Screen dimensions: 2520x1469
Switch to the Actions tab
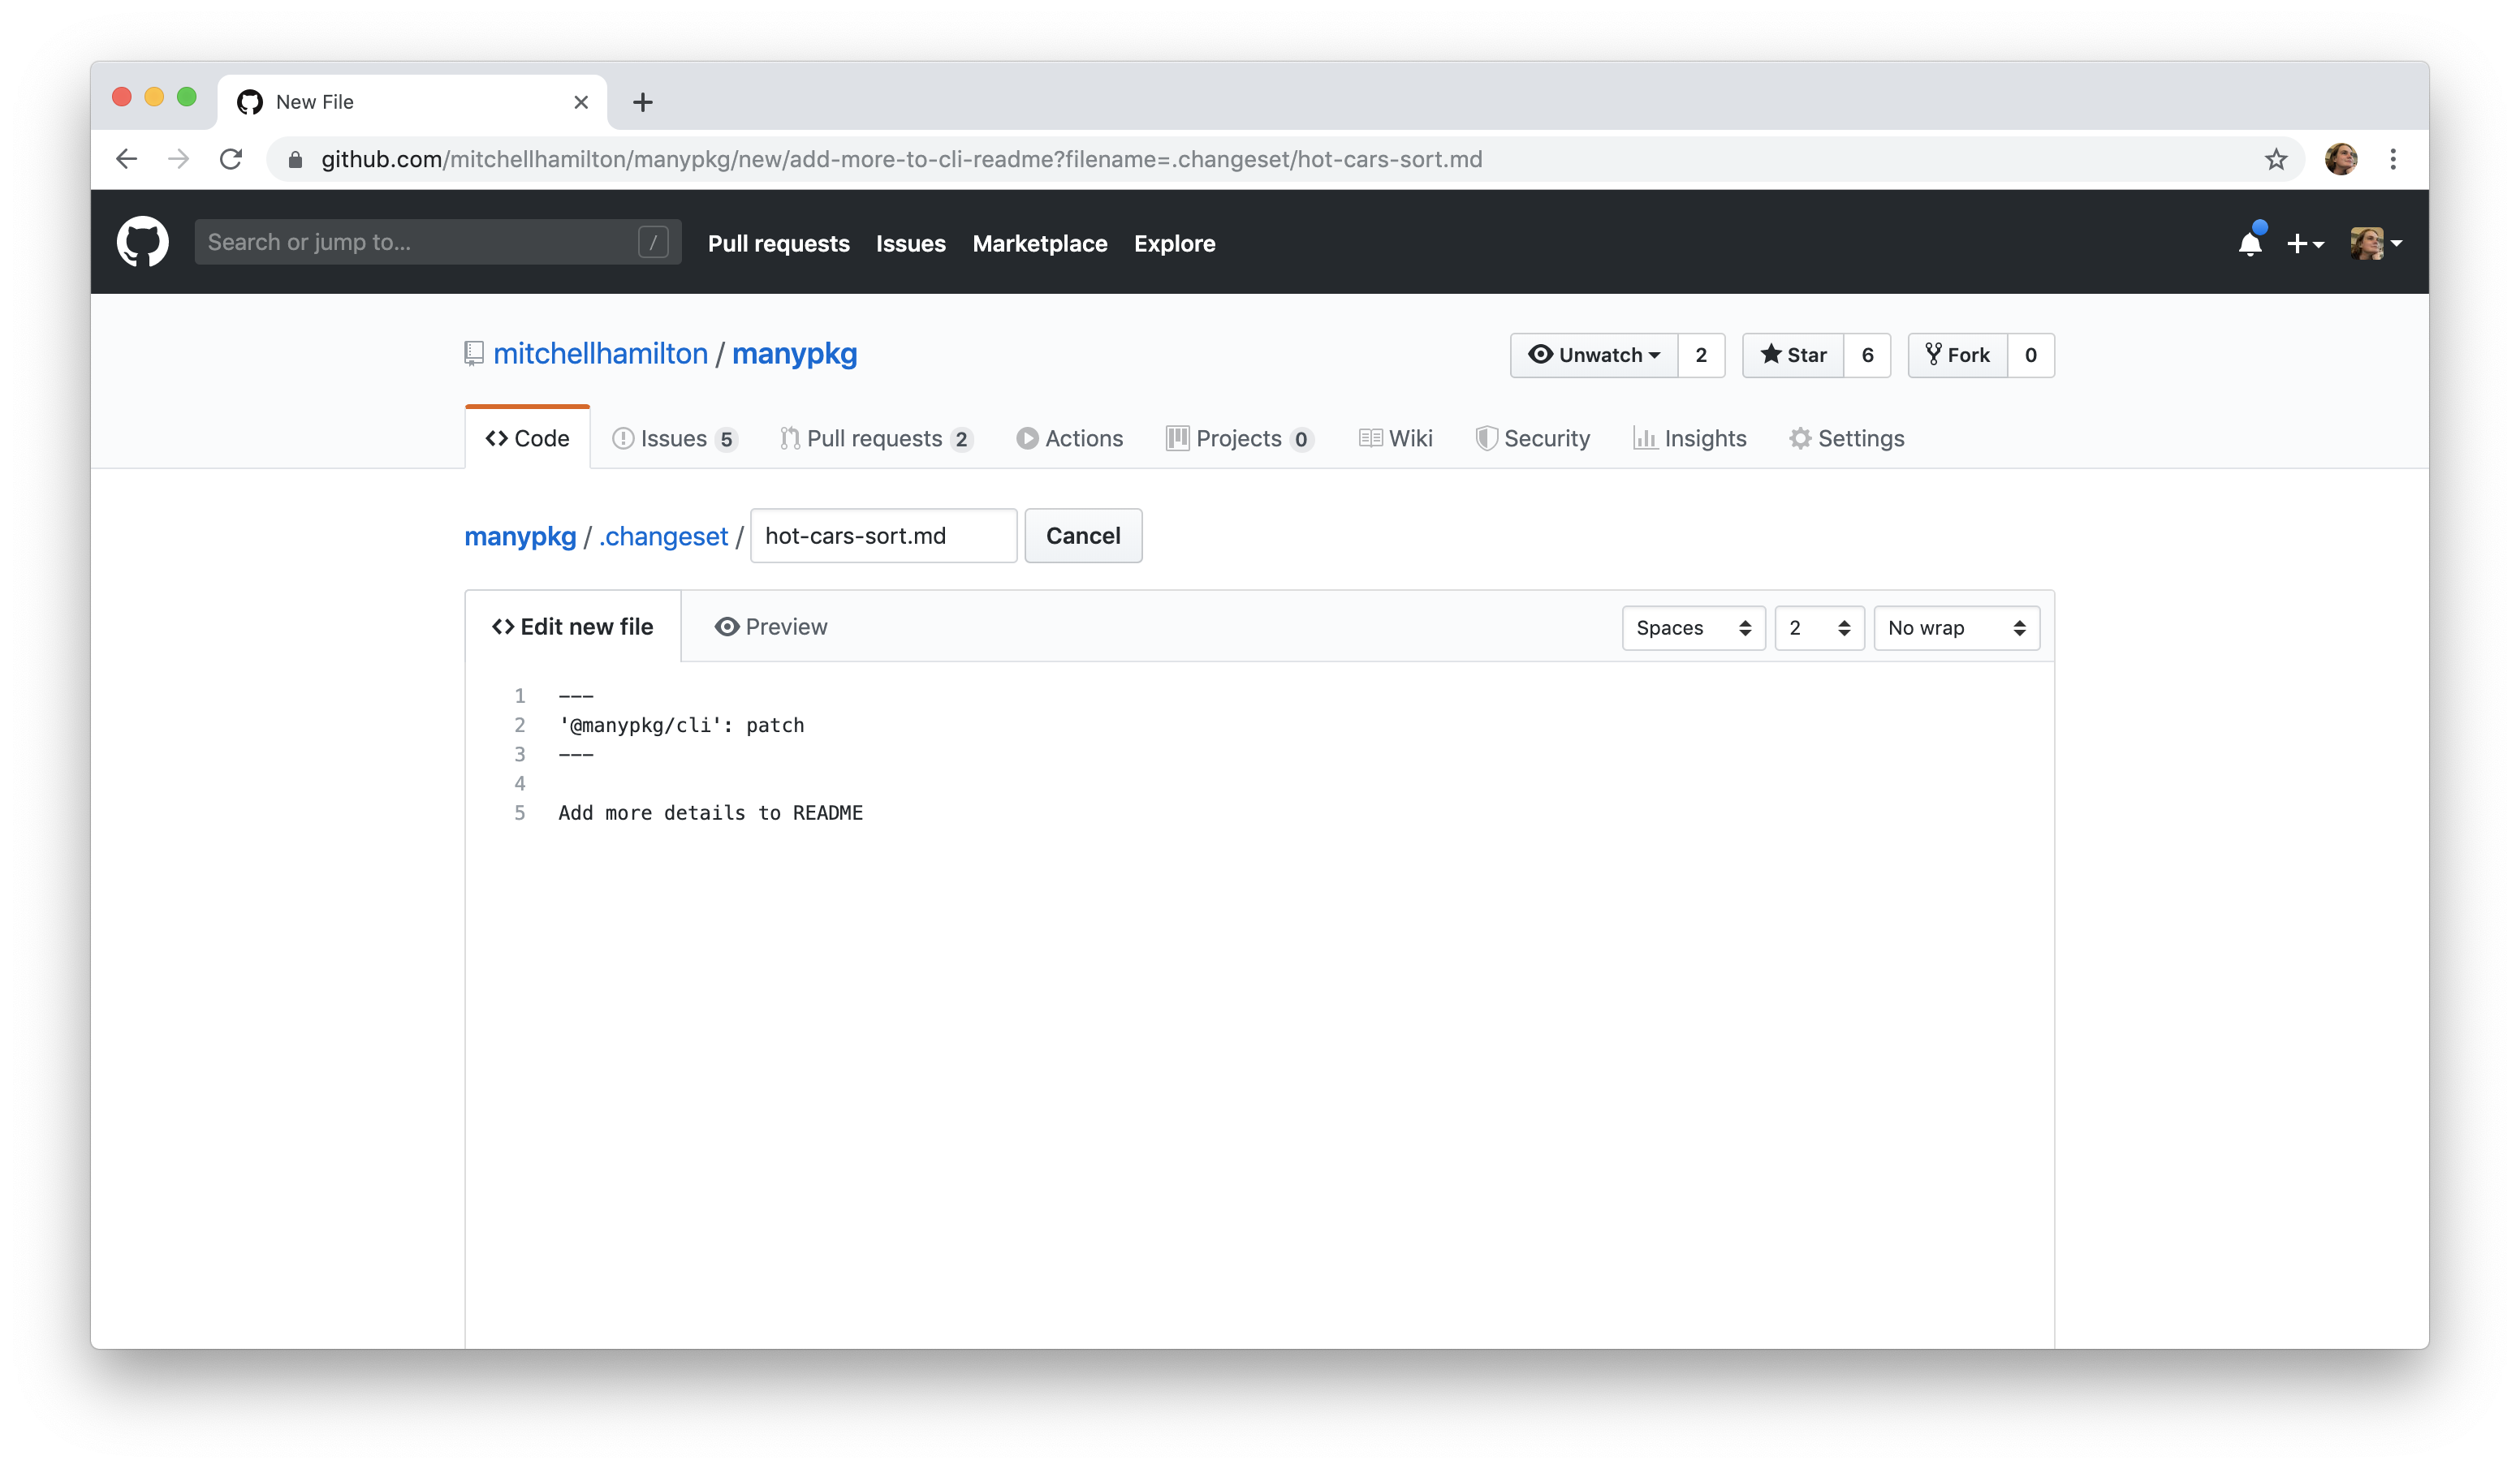click(x=1069, y=438)
